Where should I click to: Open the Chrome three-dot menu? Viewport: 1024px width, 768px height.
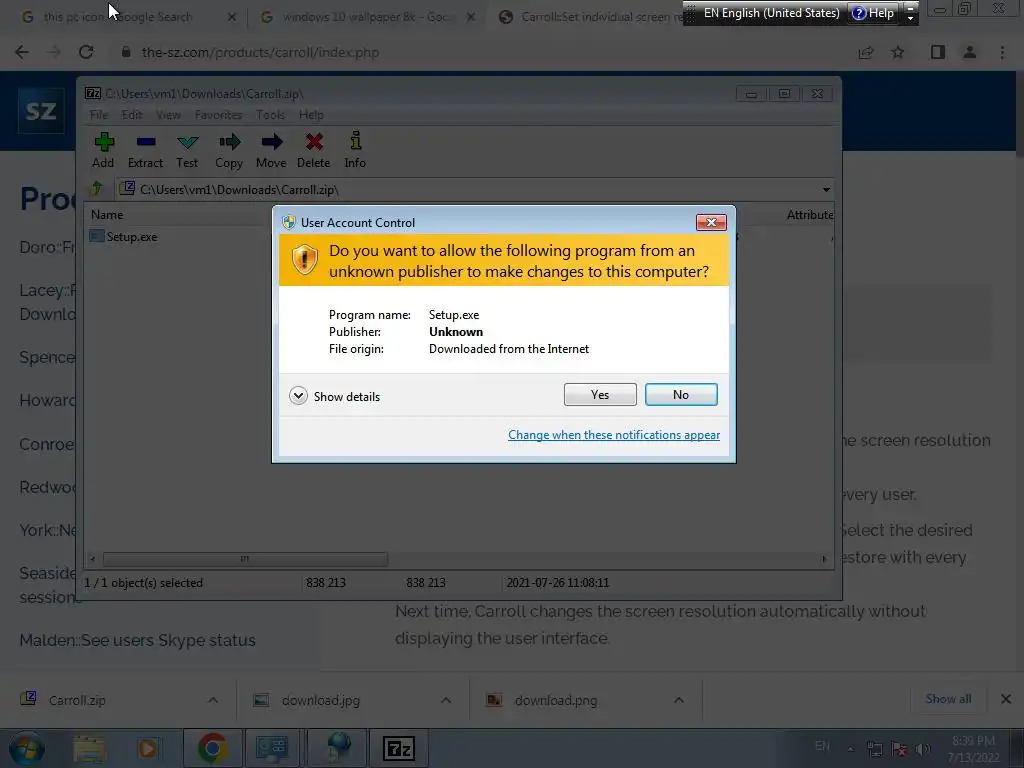tap(1002, 52)
